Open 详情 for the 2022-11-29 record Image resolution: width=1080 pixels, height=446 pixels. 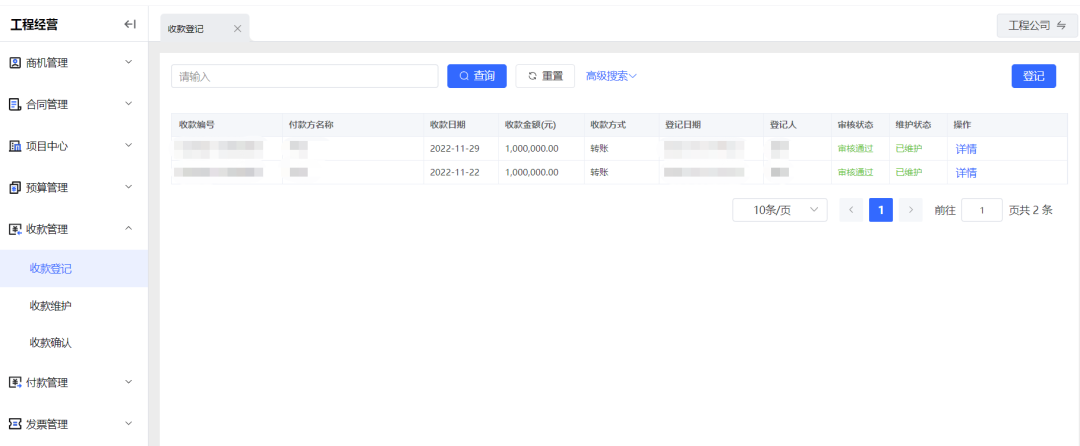pyautogui.click(x=966, y=149)
